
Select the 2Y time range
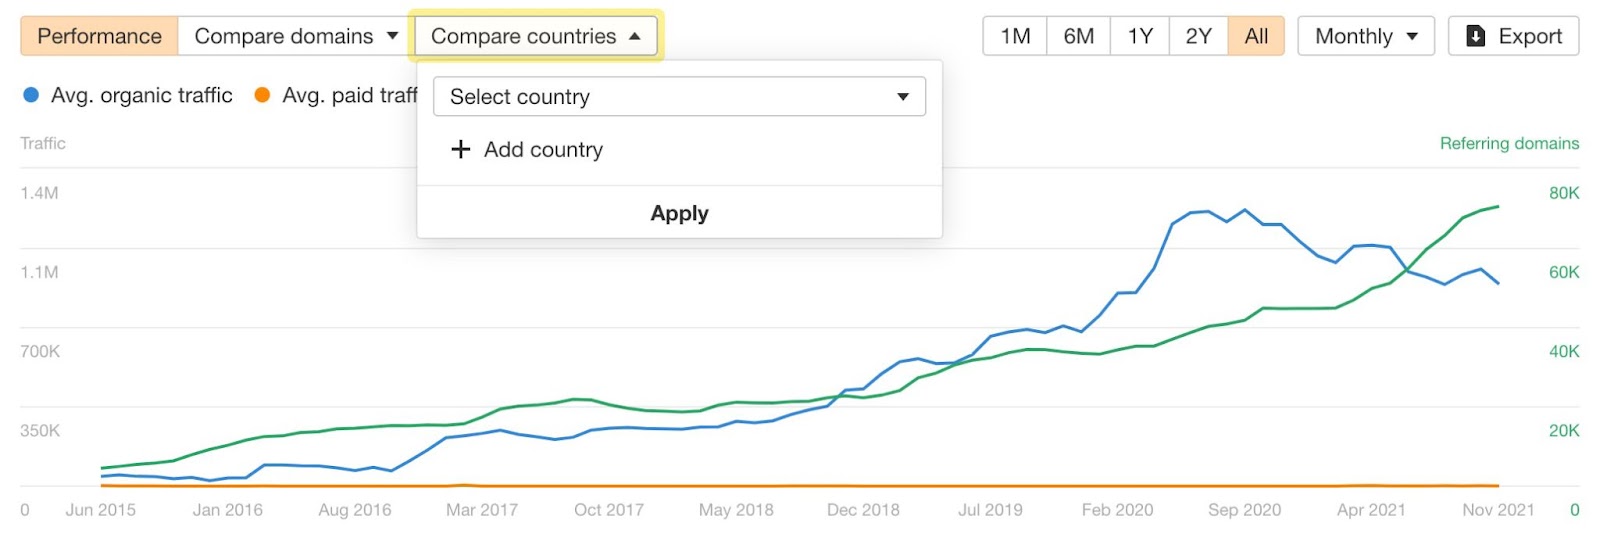1198,36
